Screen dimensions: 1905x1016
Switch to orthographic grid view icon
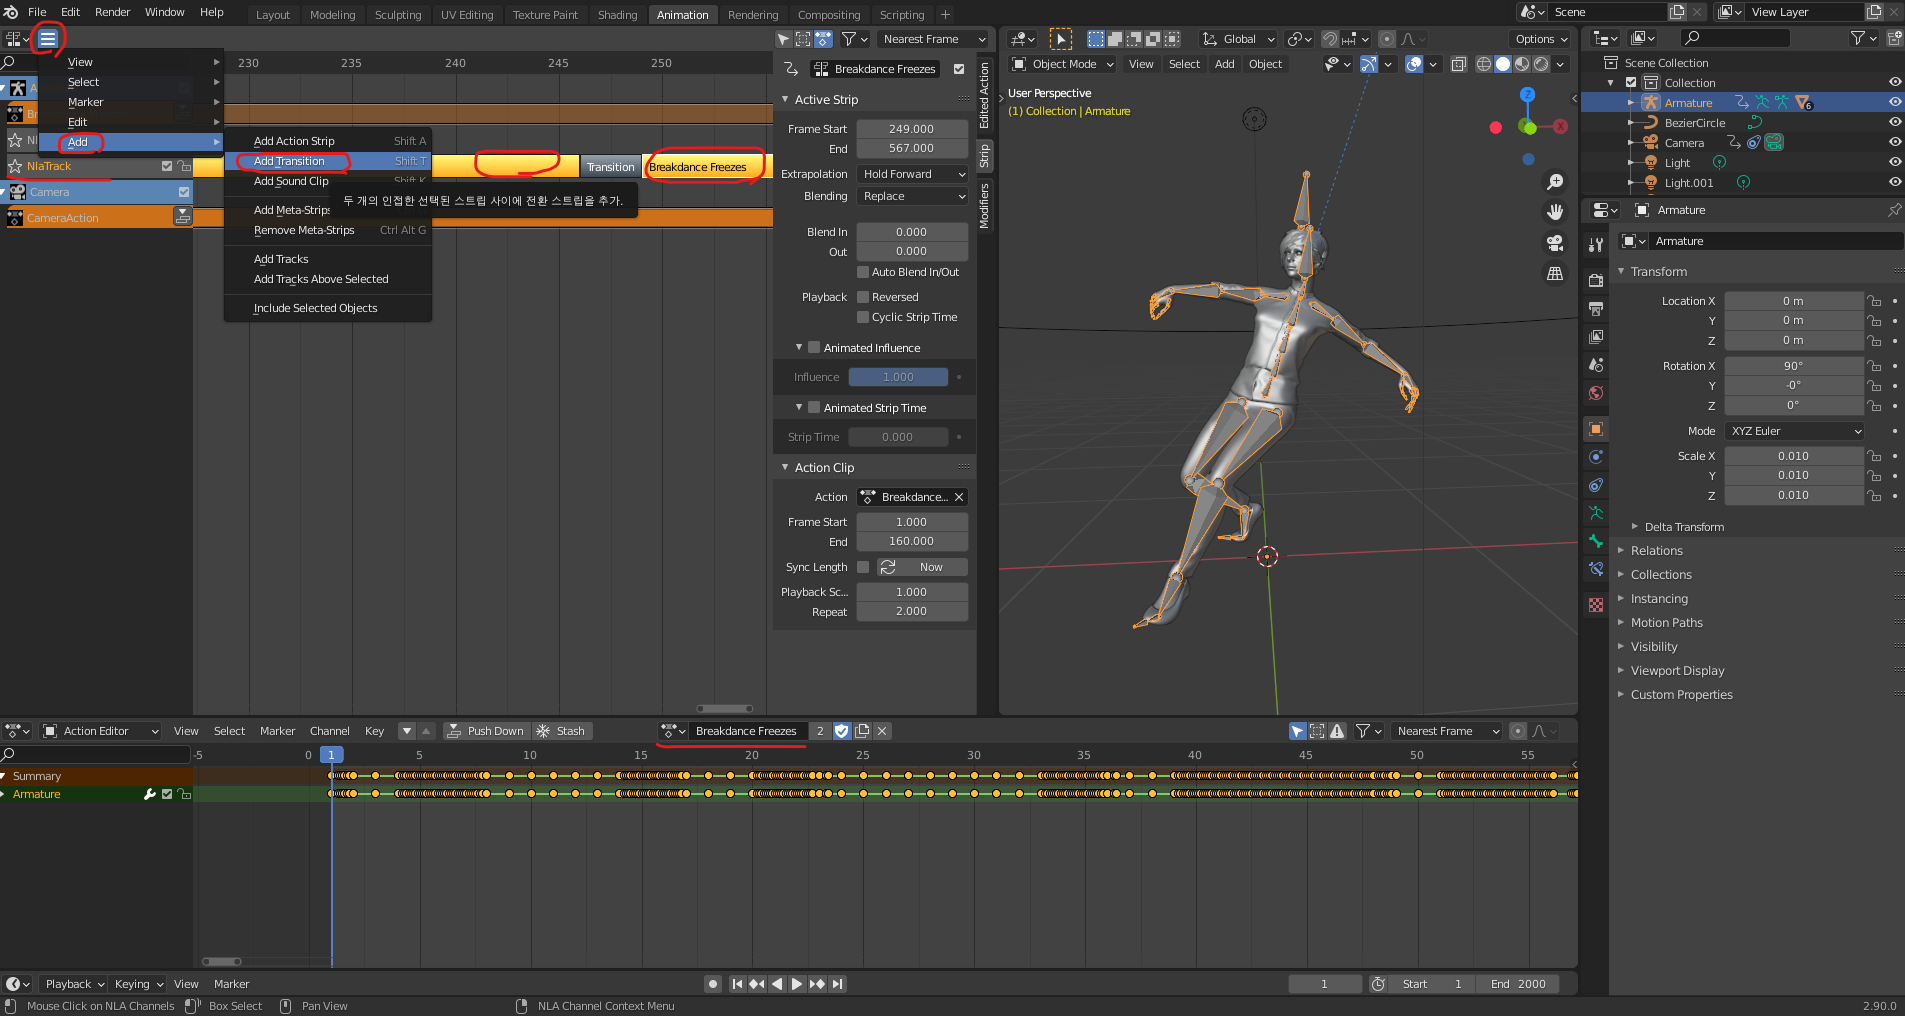pyautogui.click(x=1555, y=273)
